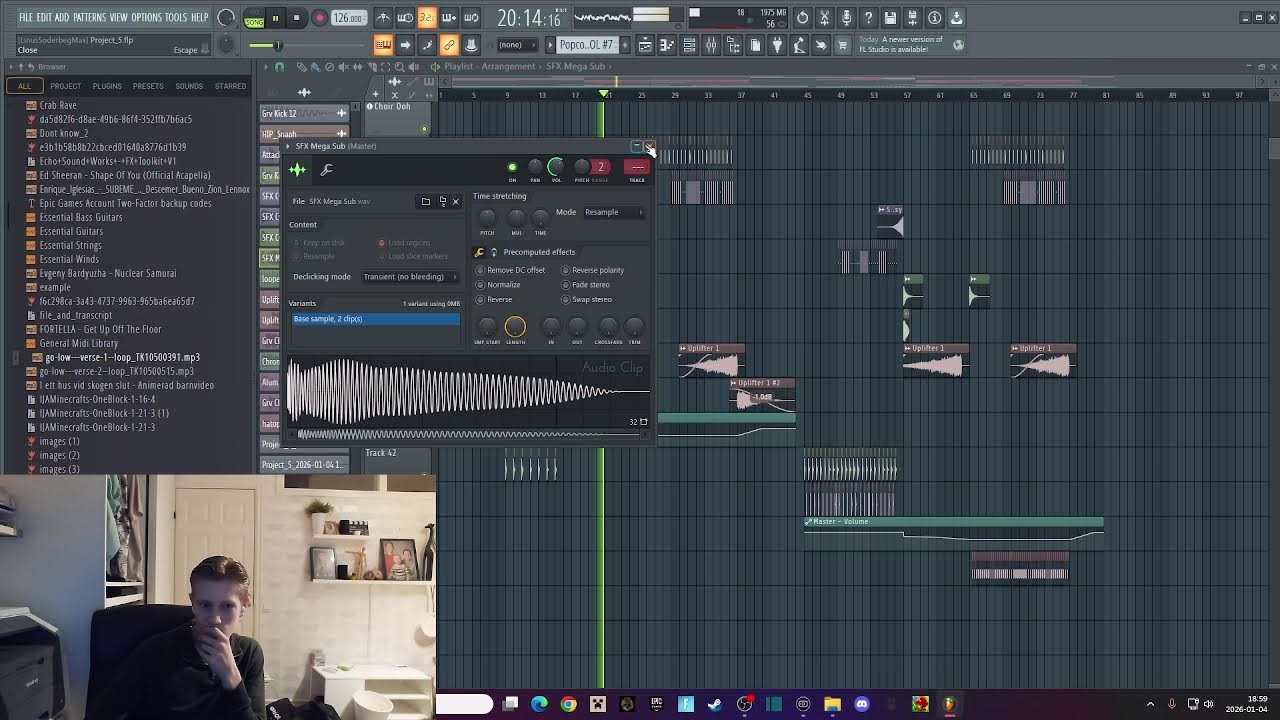This screenshot has height=720, width=1280.
Task: Click the save project floppy icon
Action: [890, 18]
